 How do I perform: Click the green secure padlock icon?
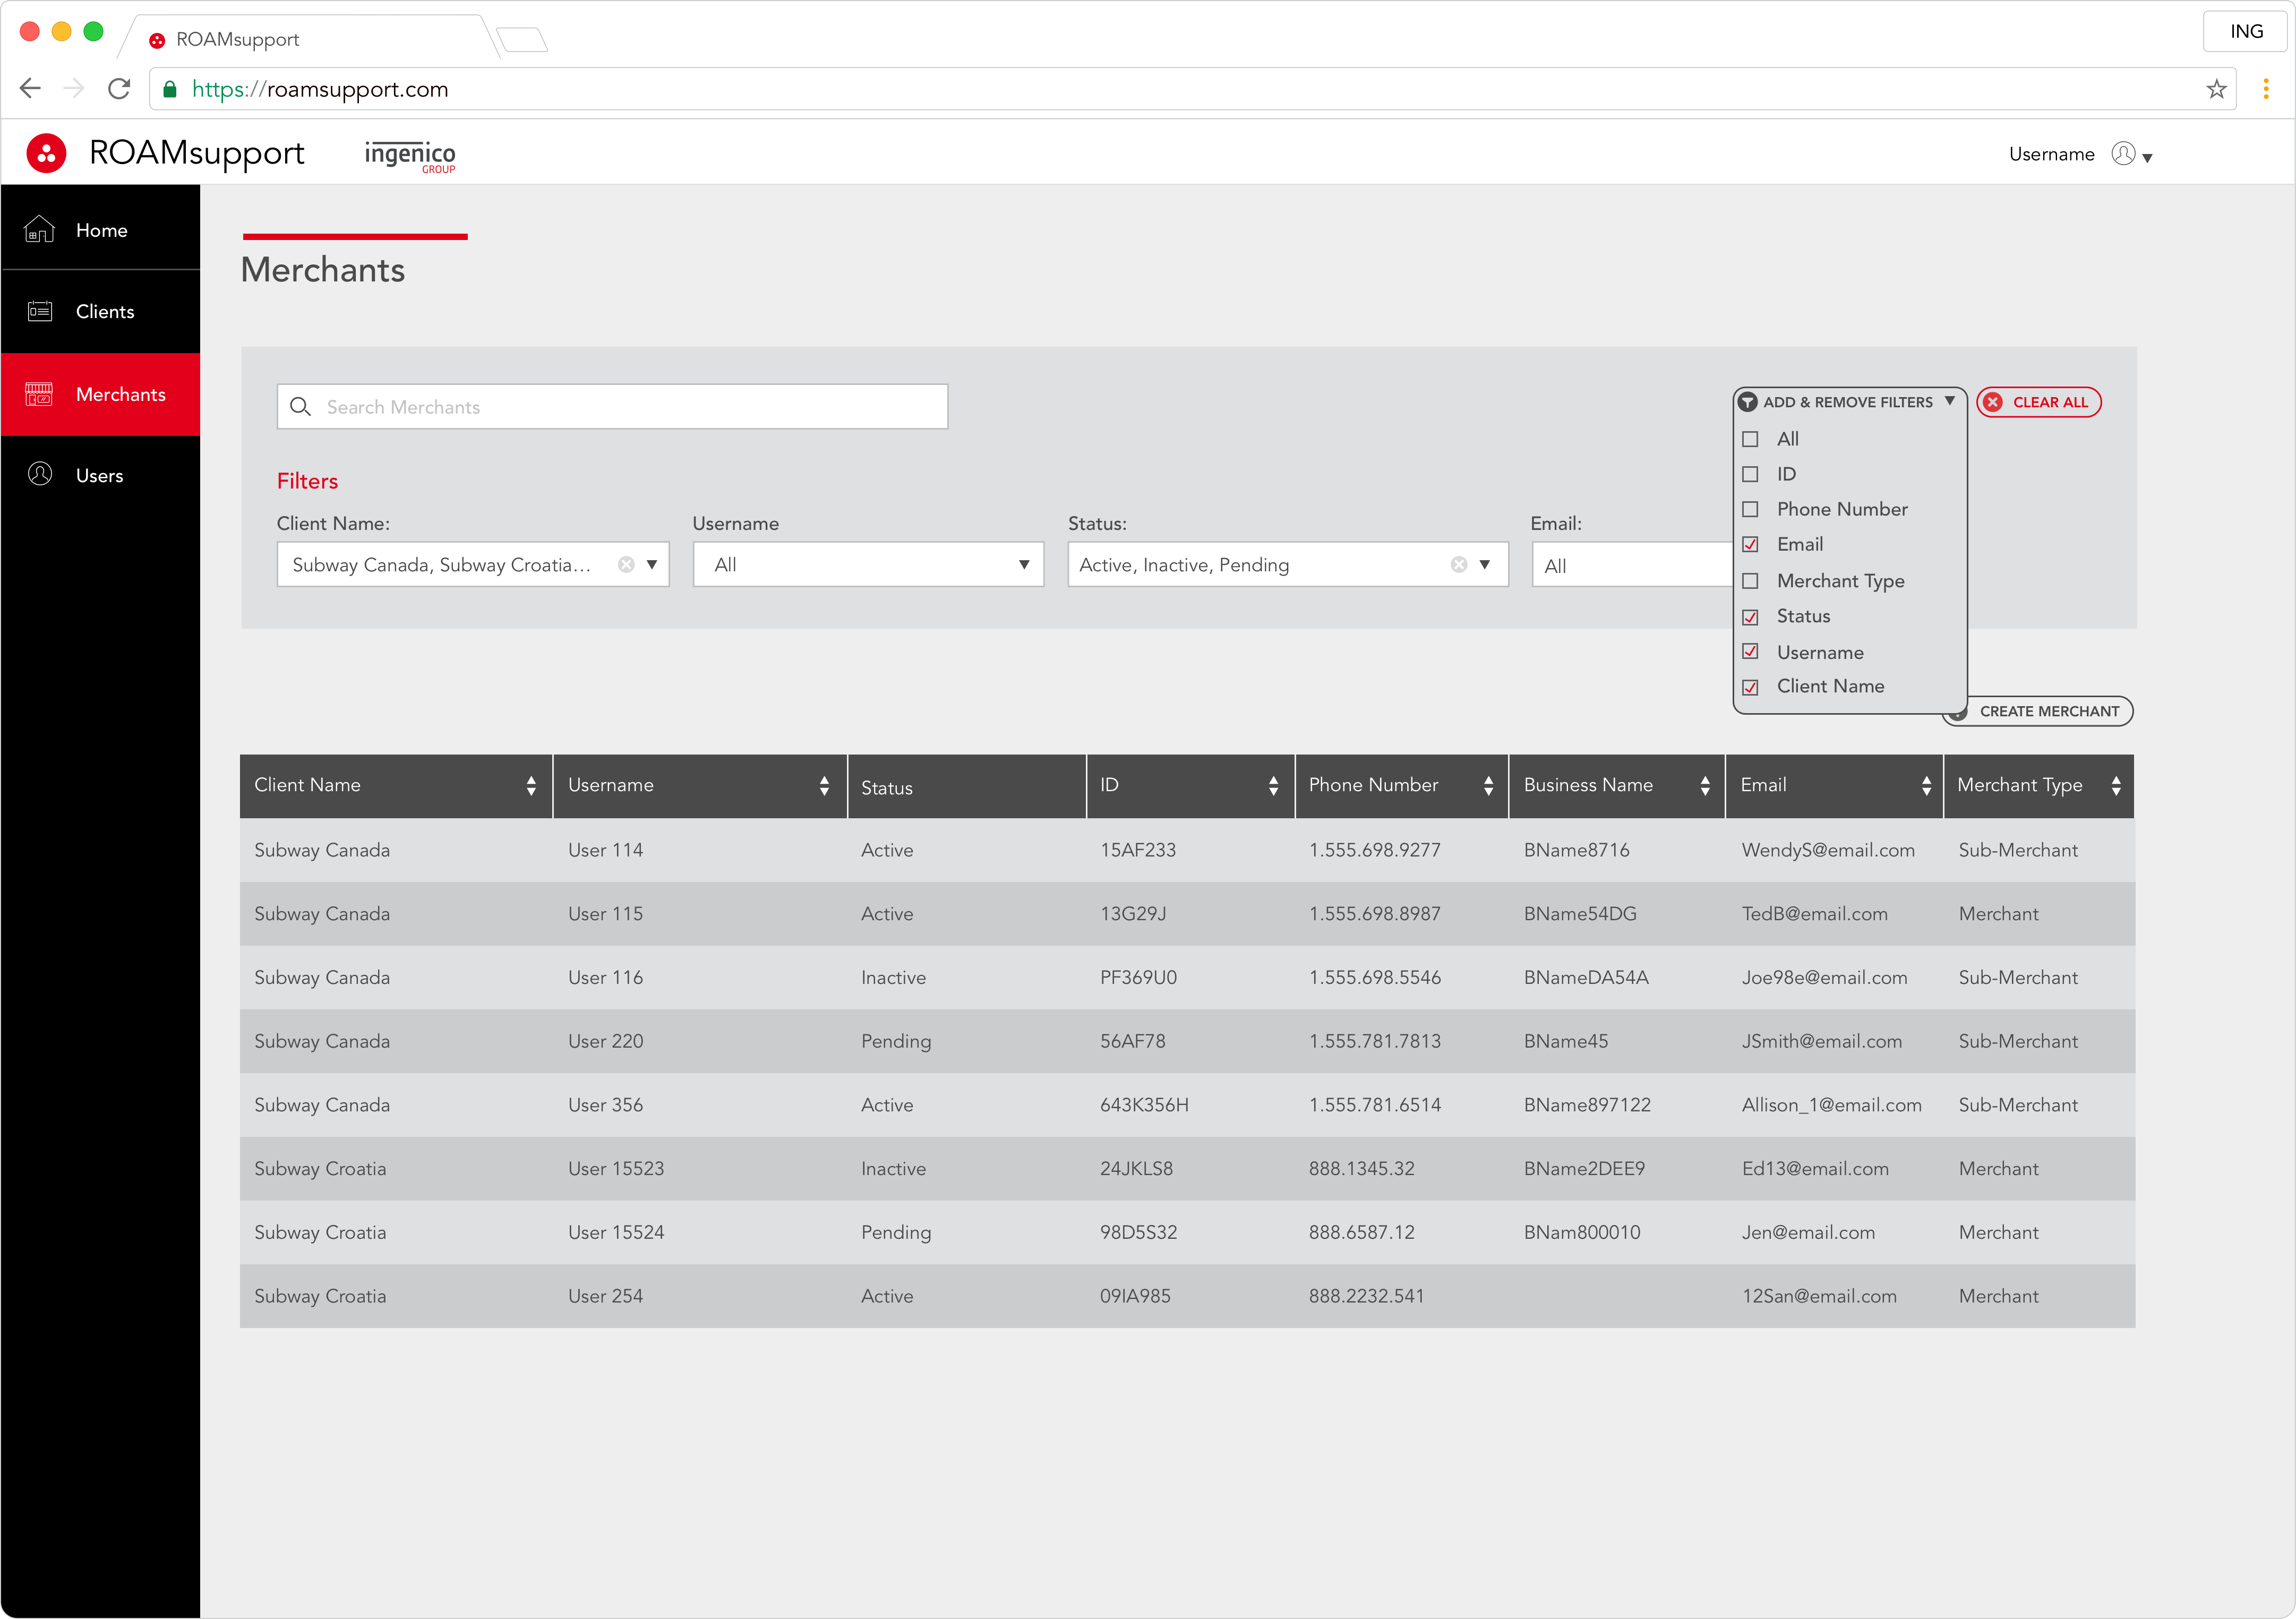(170, 89)
